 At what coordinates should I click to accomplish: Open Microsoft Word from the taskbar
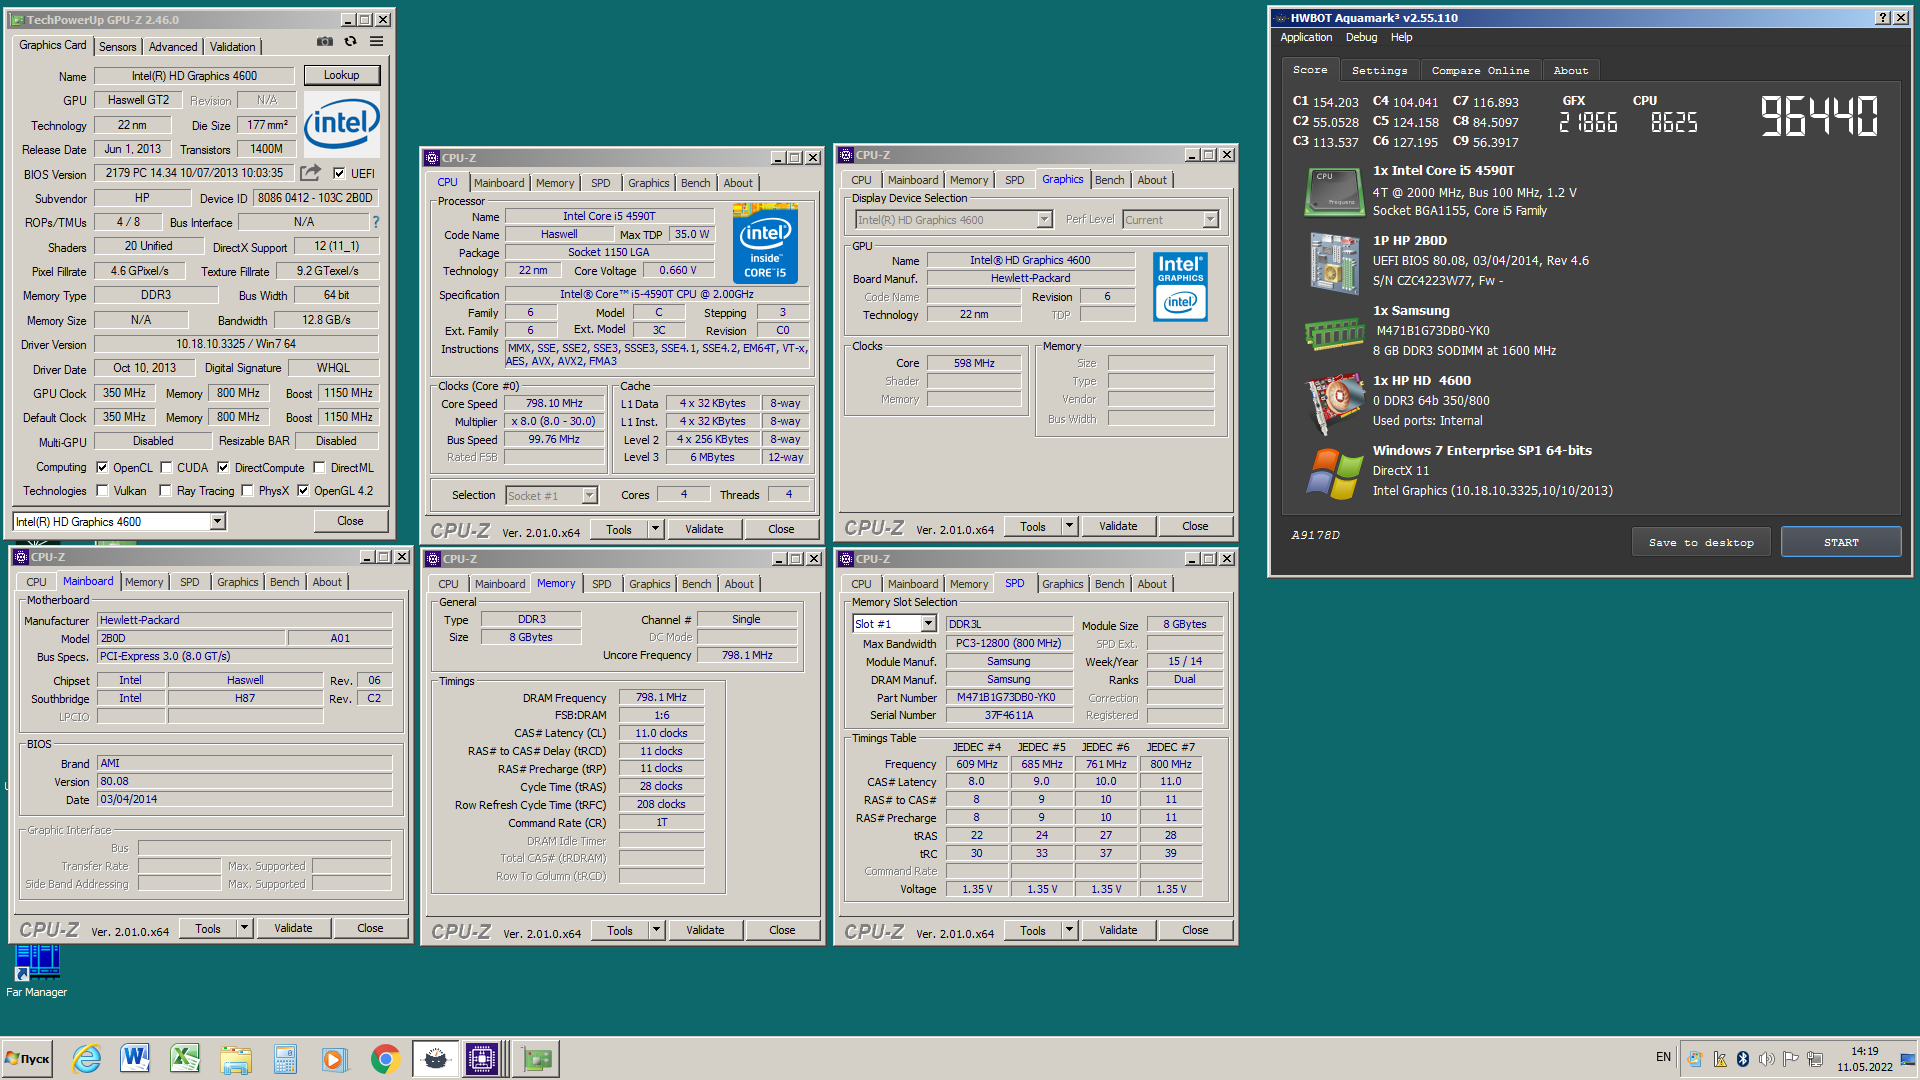(135, 1059)
